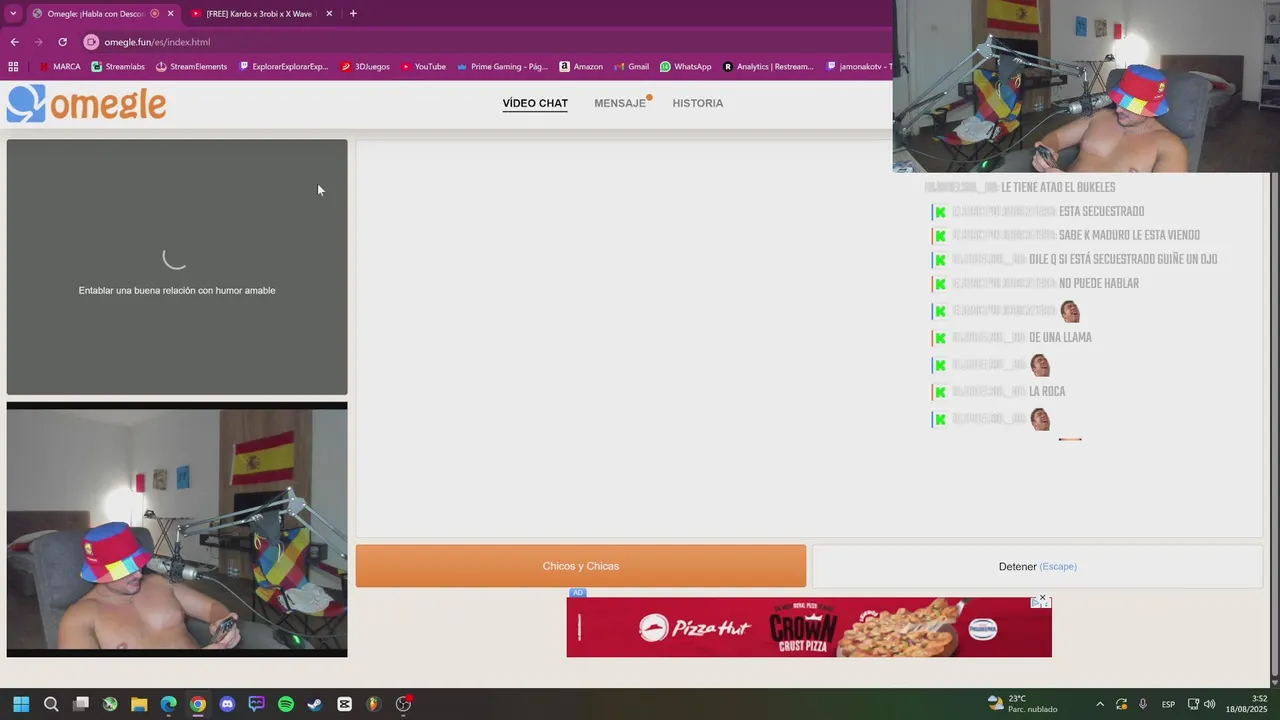1280x720 pixels.
Task: Switch to the Kardo x 3robi browser tab
Action: tap(258, 14)
